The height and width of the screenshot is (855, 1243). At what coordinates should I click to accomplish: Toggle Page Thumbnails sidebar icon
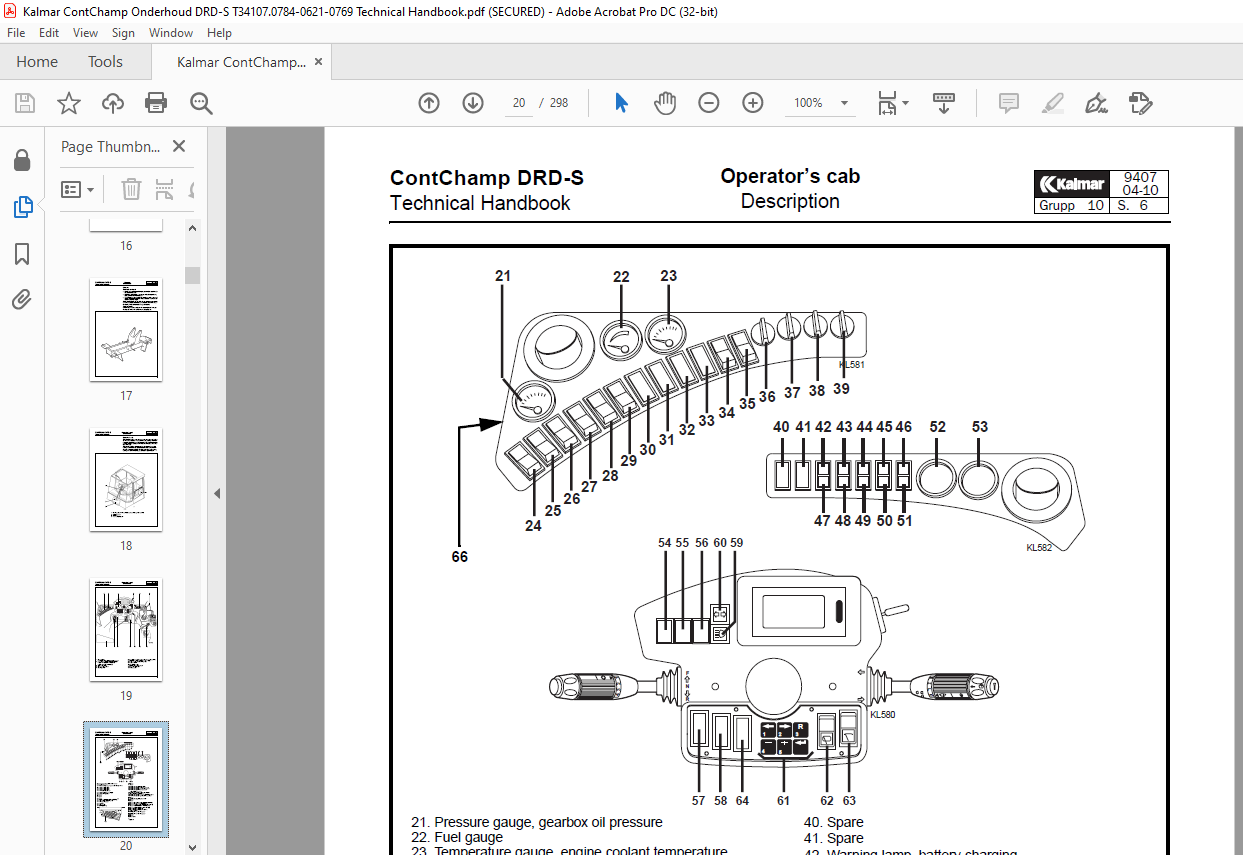(x=22, y=207)
